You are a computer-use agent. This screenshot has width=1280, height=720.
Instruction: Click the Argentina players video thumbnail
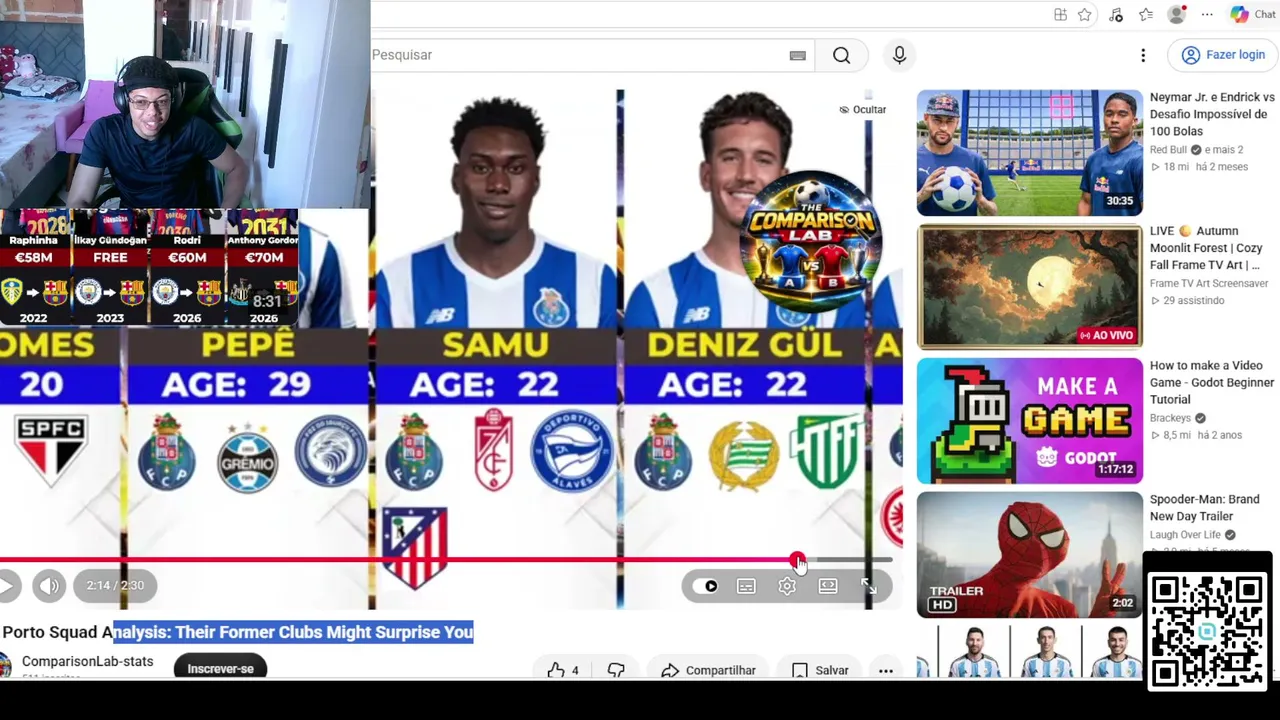[x=1029, y=652]
